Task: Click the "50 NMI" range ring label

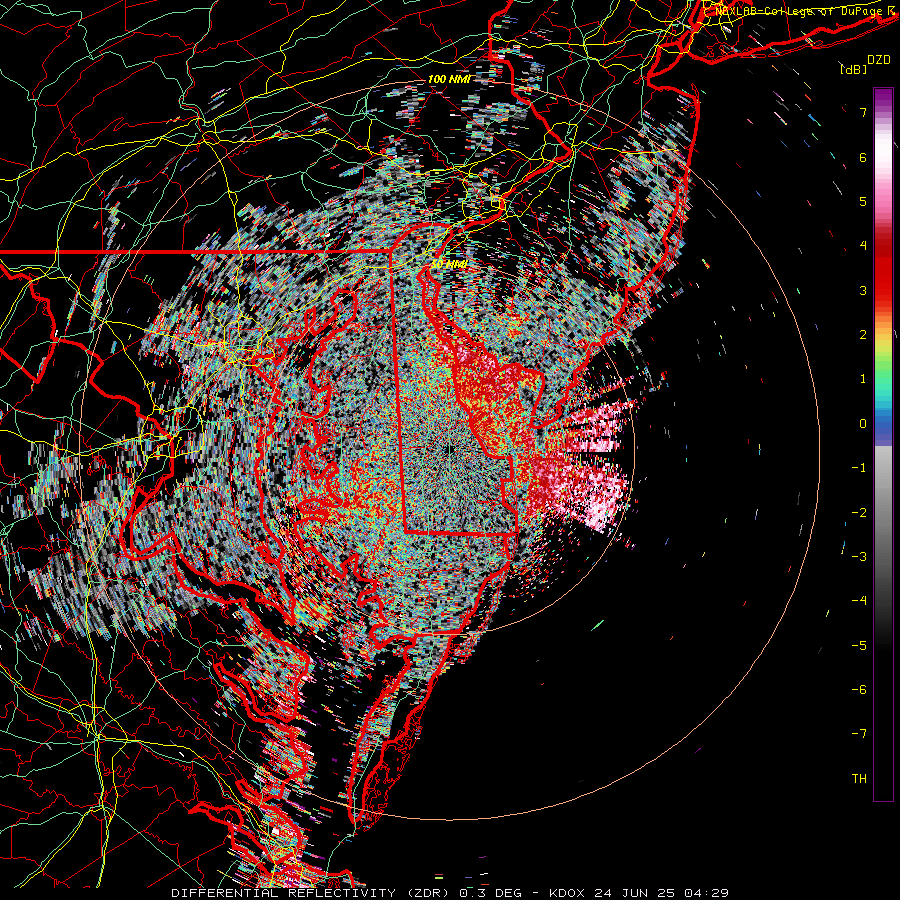Action: pyautogui.click(x=449, y=264)
